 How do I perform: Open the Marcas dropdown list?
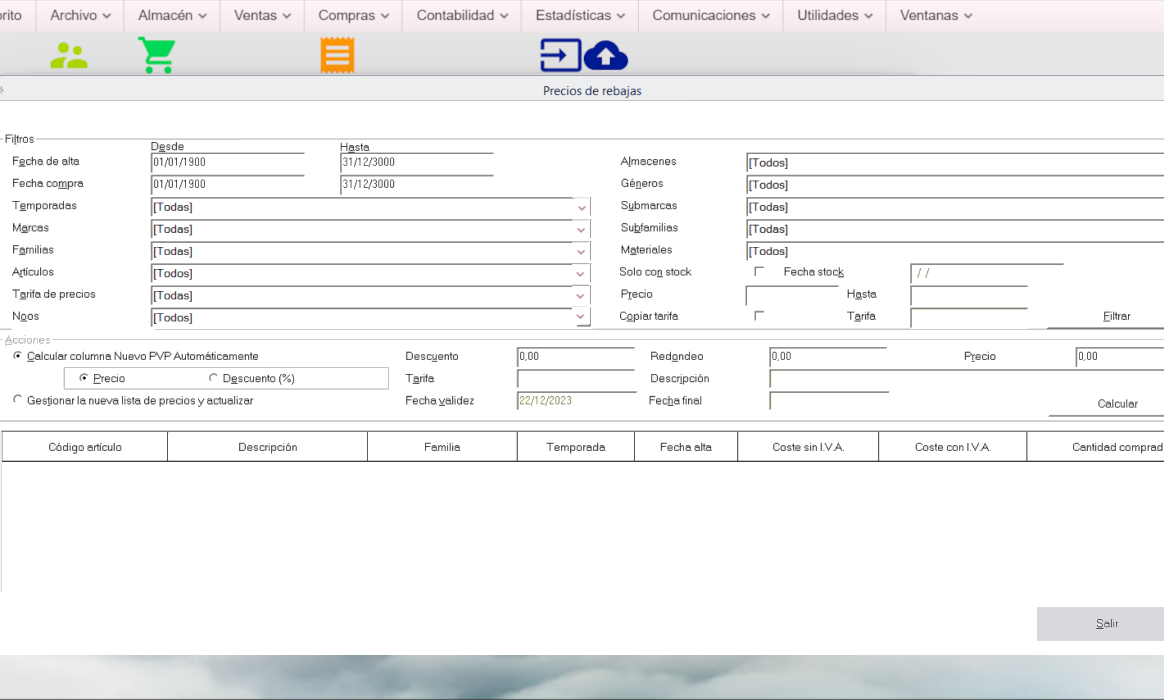click(x=582, y=229)
